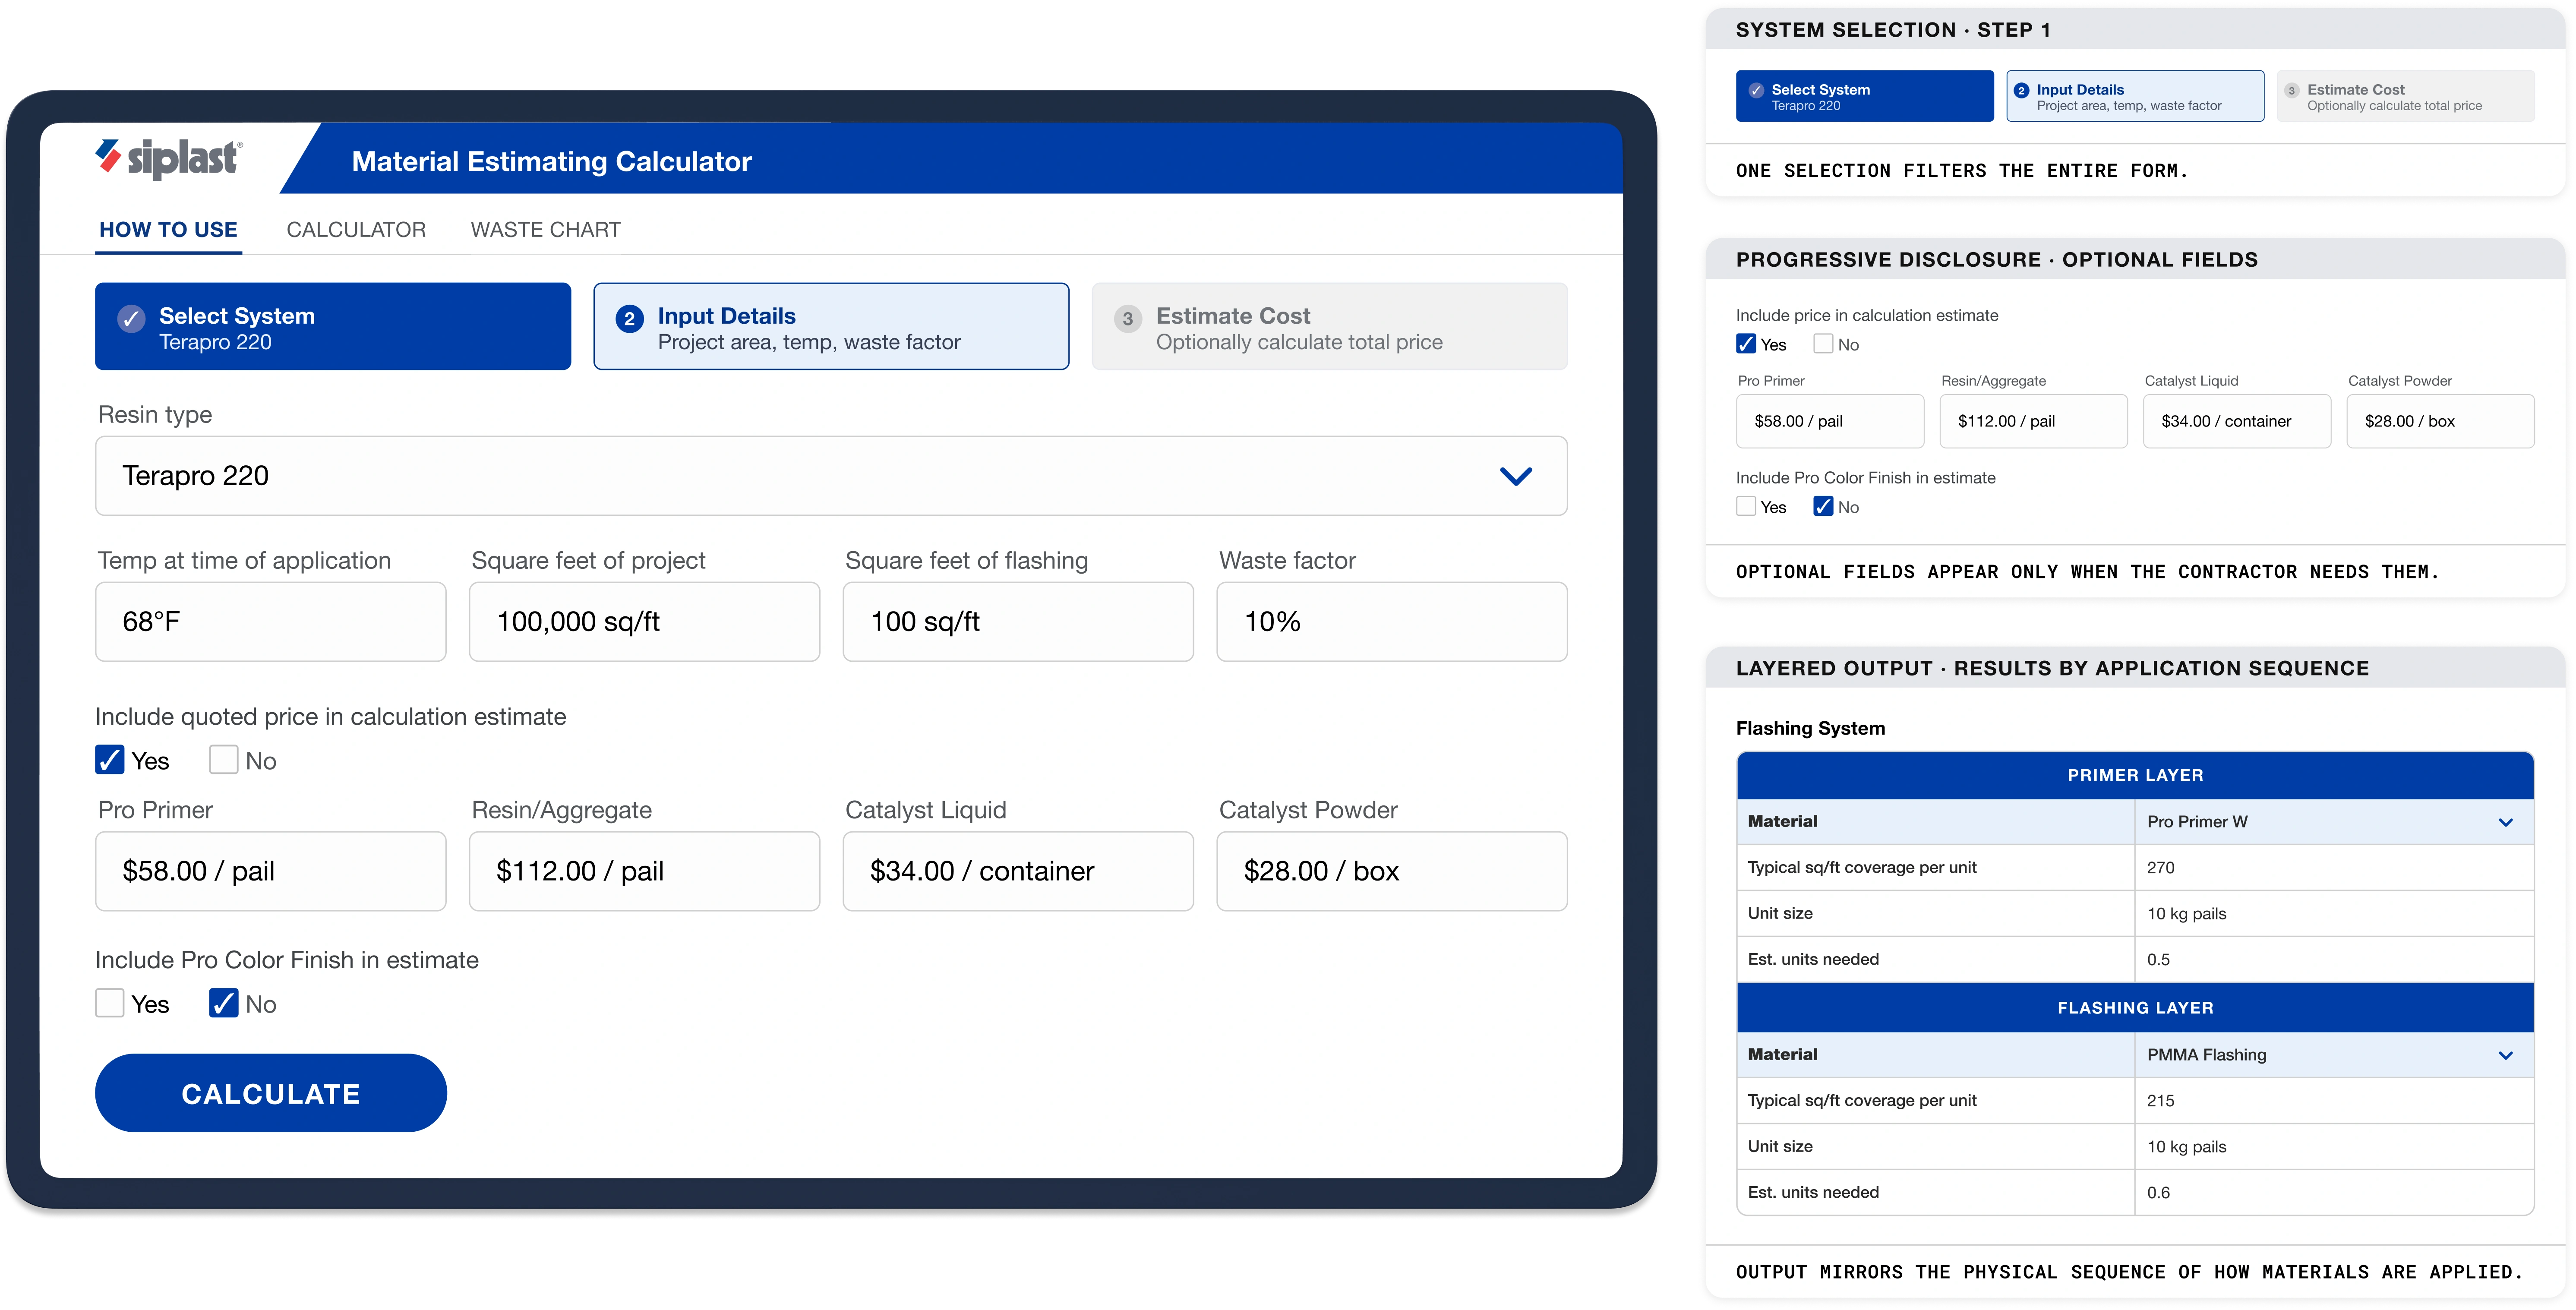Select the Input Details step in System Selection panel
This screenshot has height=1310, width=2576.
pos(2135,96)
